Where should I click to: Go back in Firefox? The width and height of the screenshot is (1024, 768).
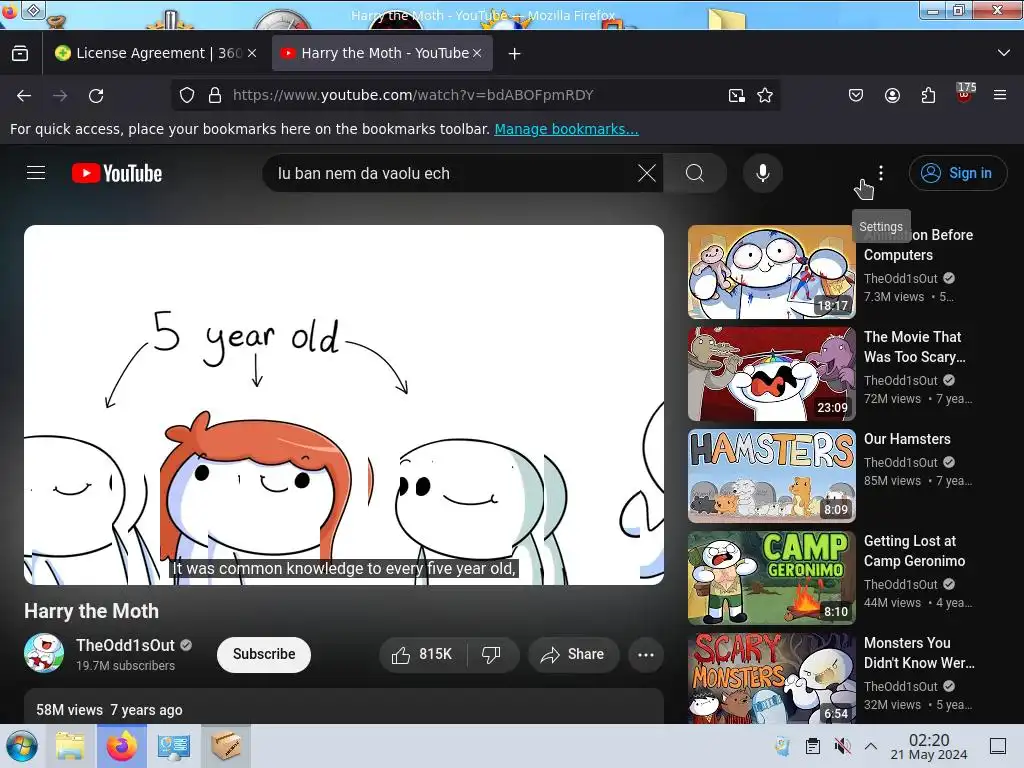coord(24,96)
